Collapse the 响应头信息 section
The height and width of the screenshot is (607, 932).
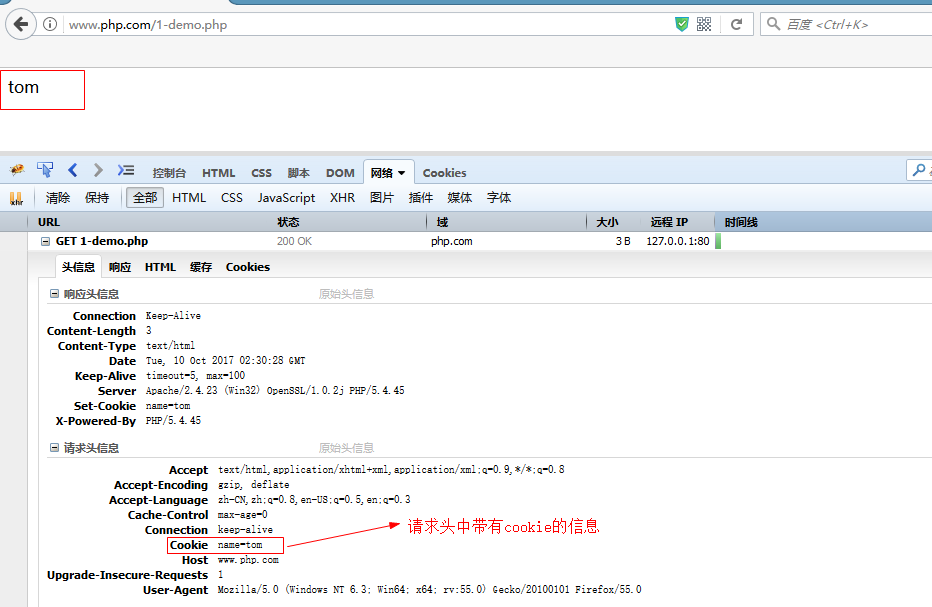click(x=54, y=294)
